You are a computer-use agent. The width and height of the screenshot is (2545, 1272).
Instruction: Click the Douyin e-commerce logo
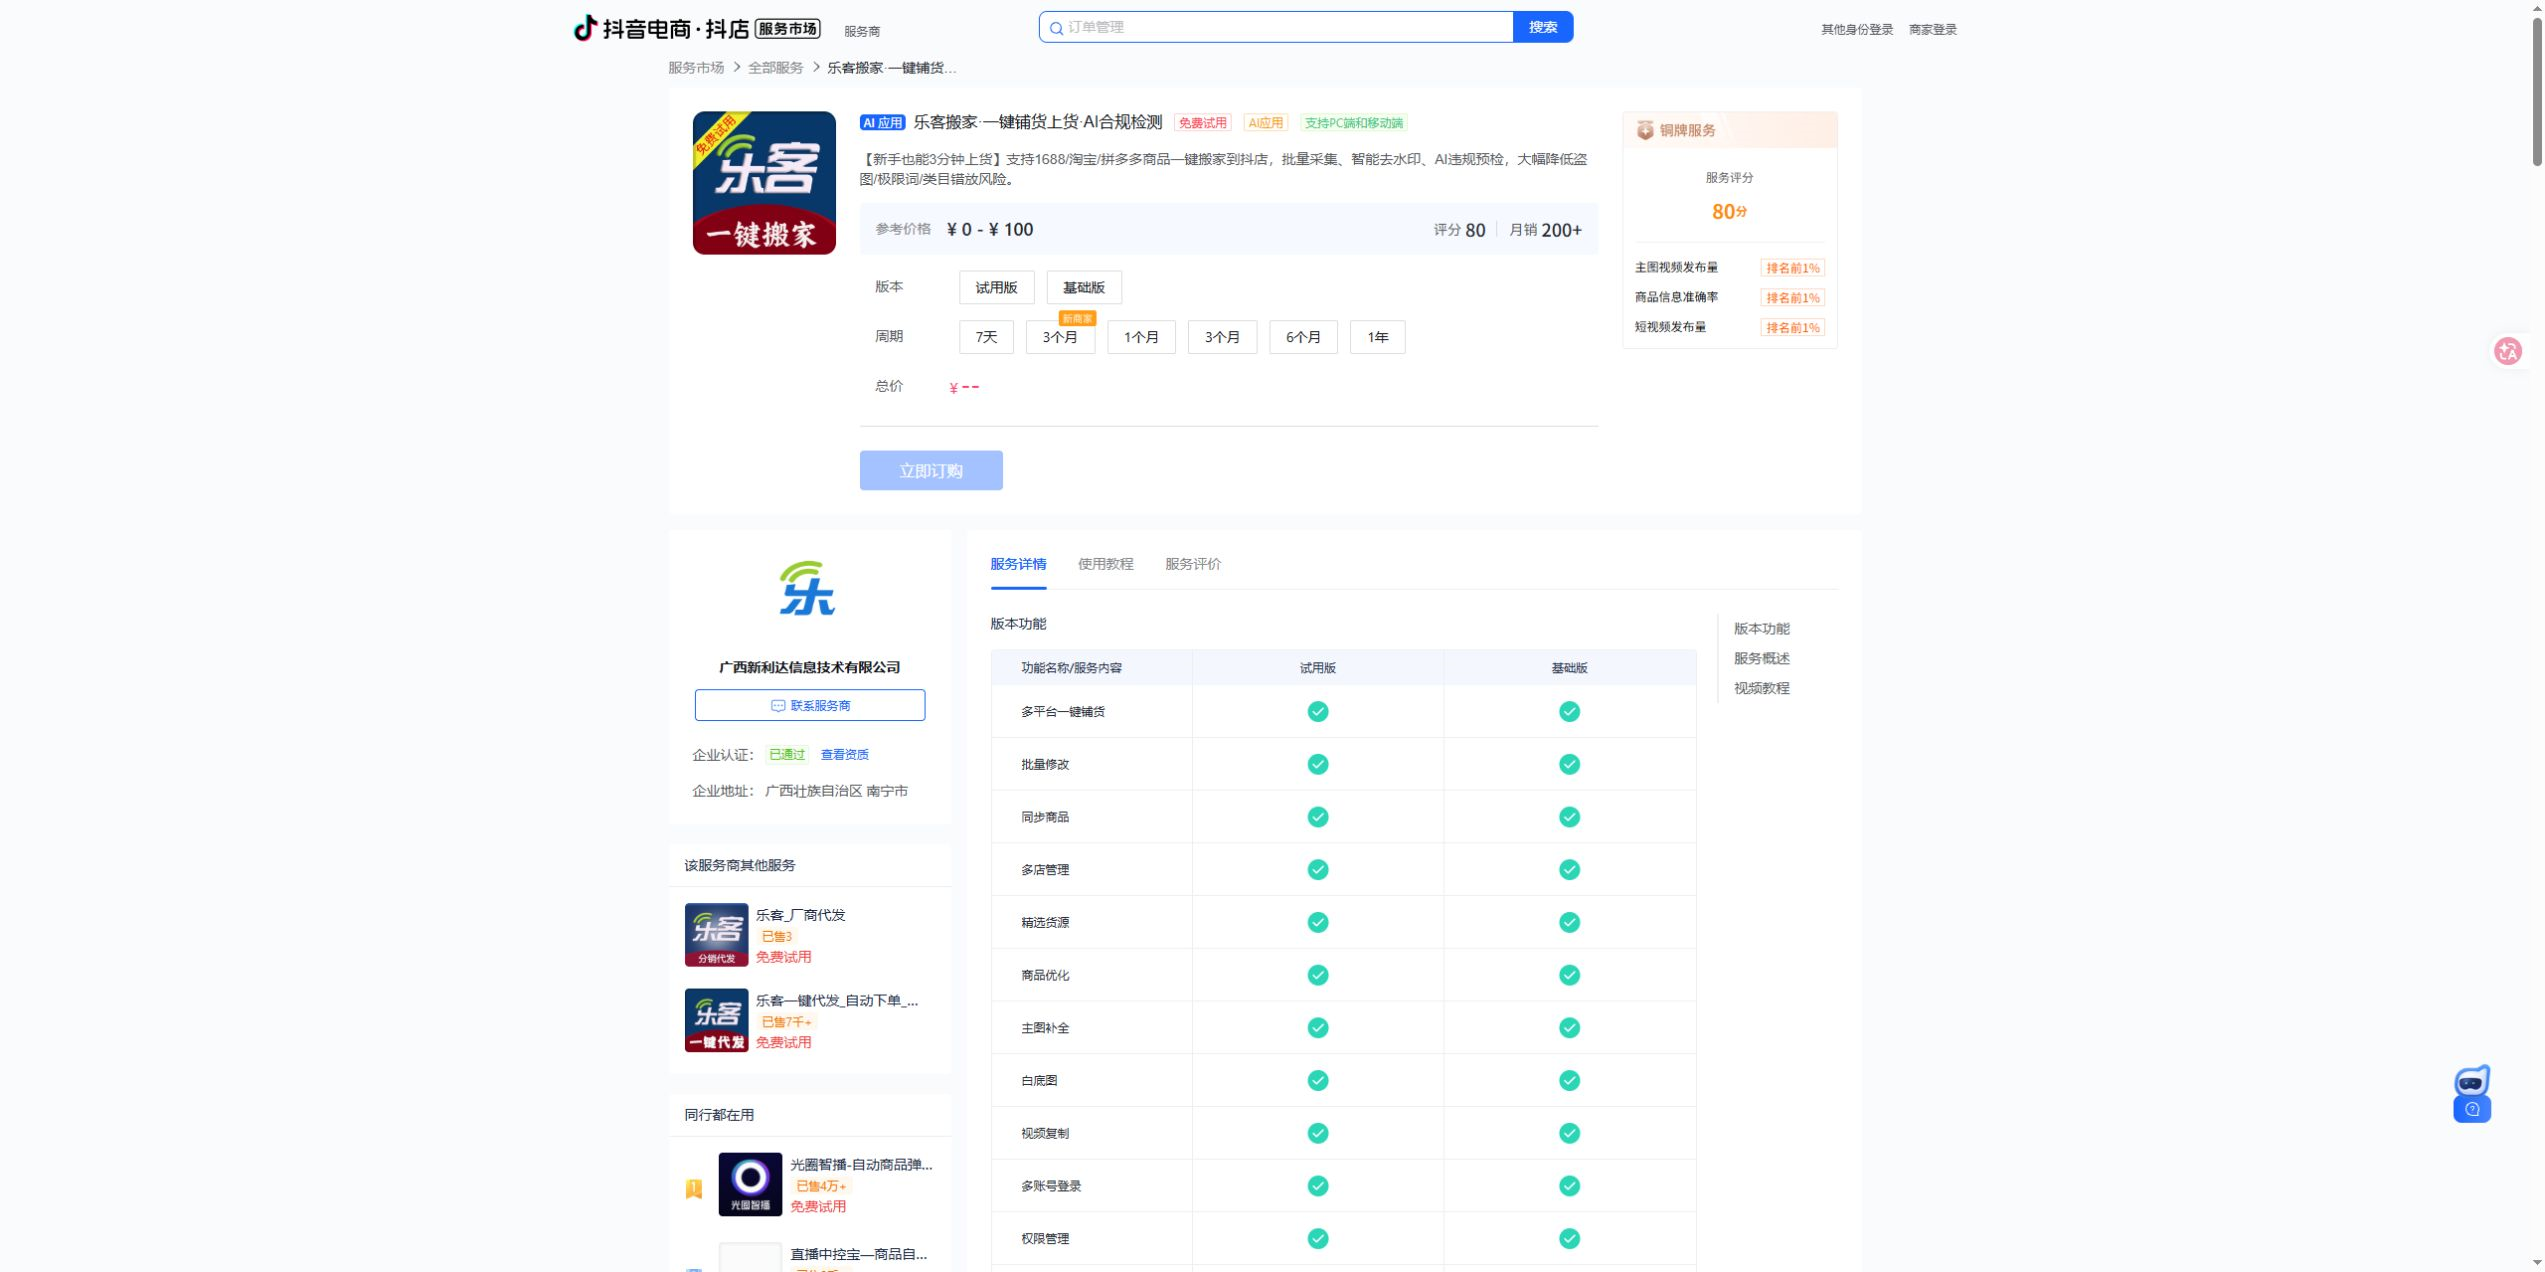[697, 28]
